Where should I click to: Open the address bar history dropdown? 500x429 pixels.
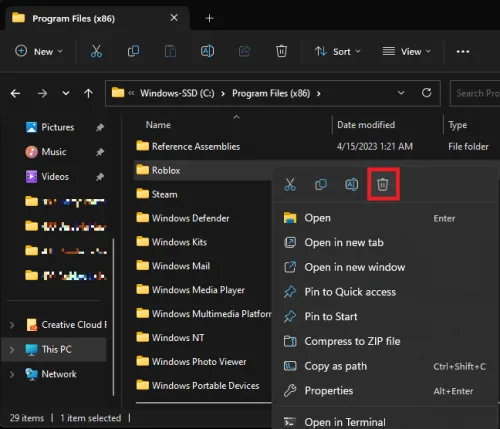401,93
